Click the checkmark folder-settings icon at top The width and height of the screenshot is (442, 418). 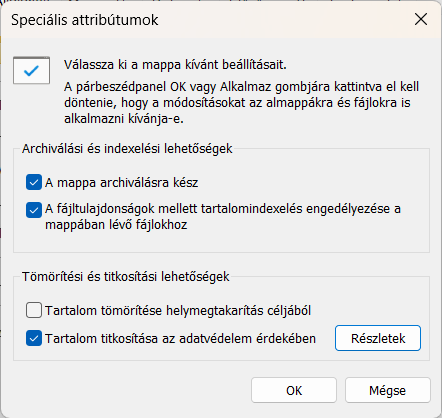(31, 70)
